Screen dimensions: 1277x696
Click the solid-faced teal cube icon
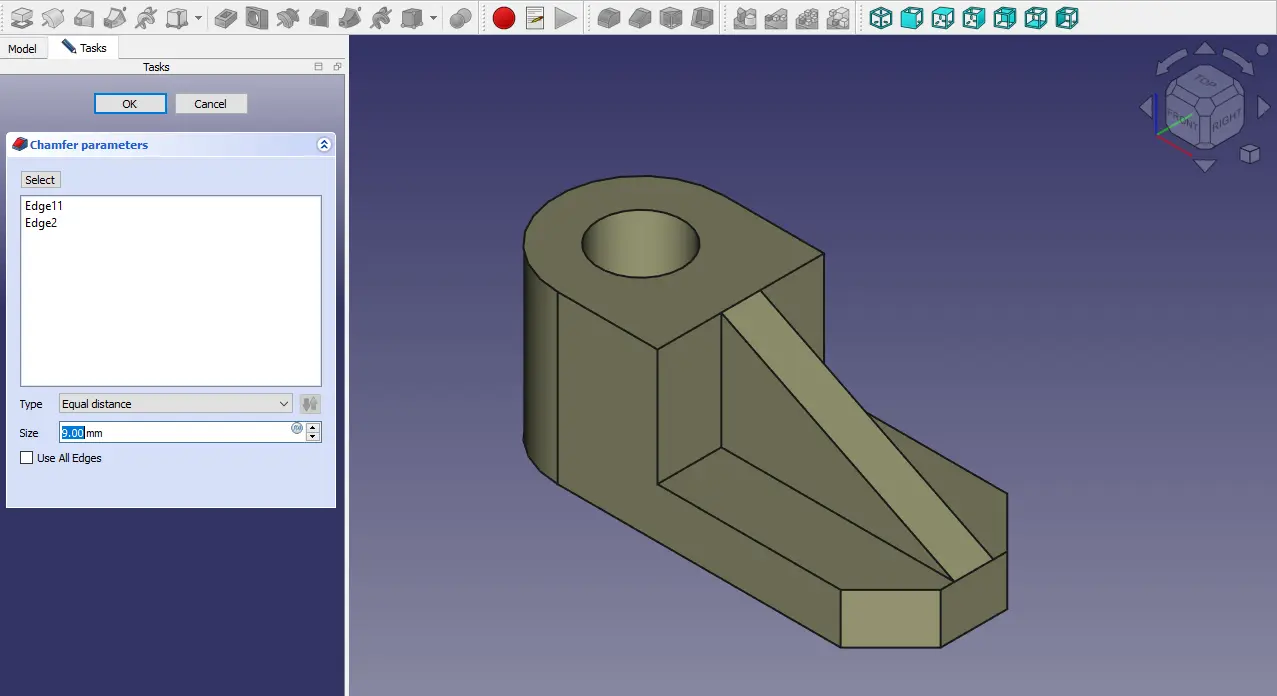(x=911, y=18)
